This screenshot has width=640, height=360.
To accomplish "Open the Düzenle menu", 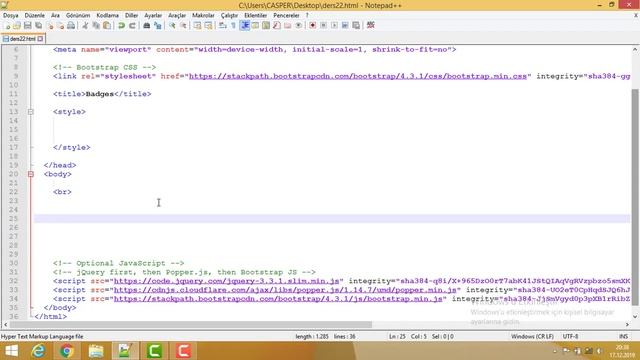I will click(x=35, y=15).
